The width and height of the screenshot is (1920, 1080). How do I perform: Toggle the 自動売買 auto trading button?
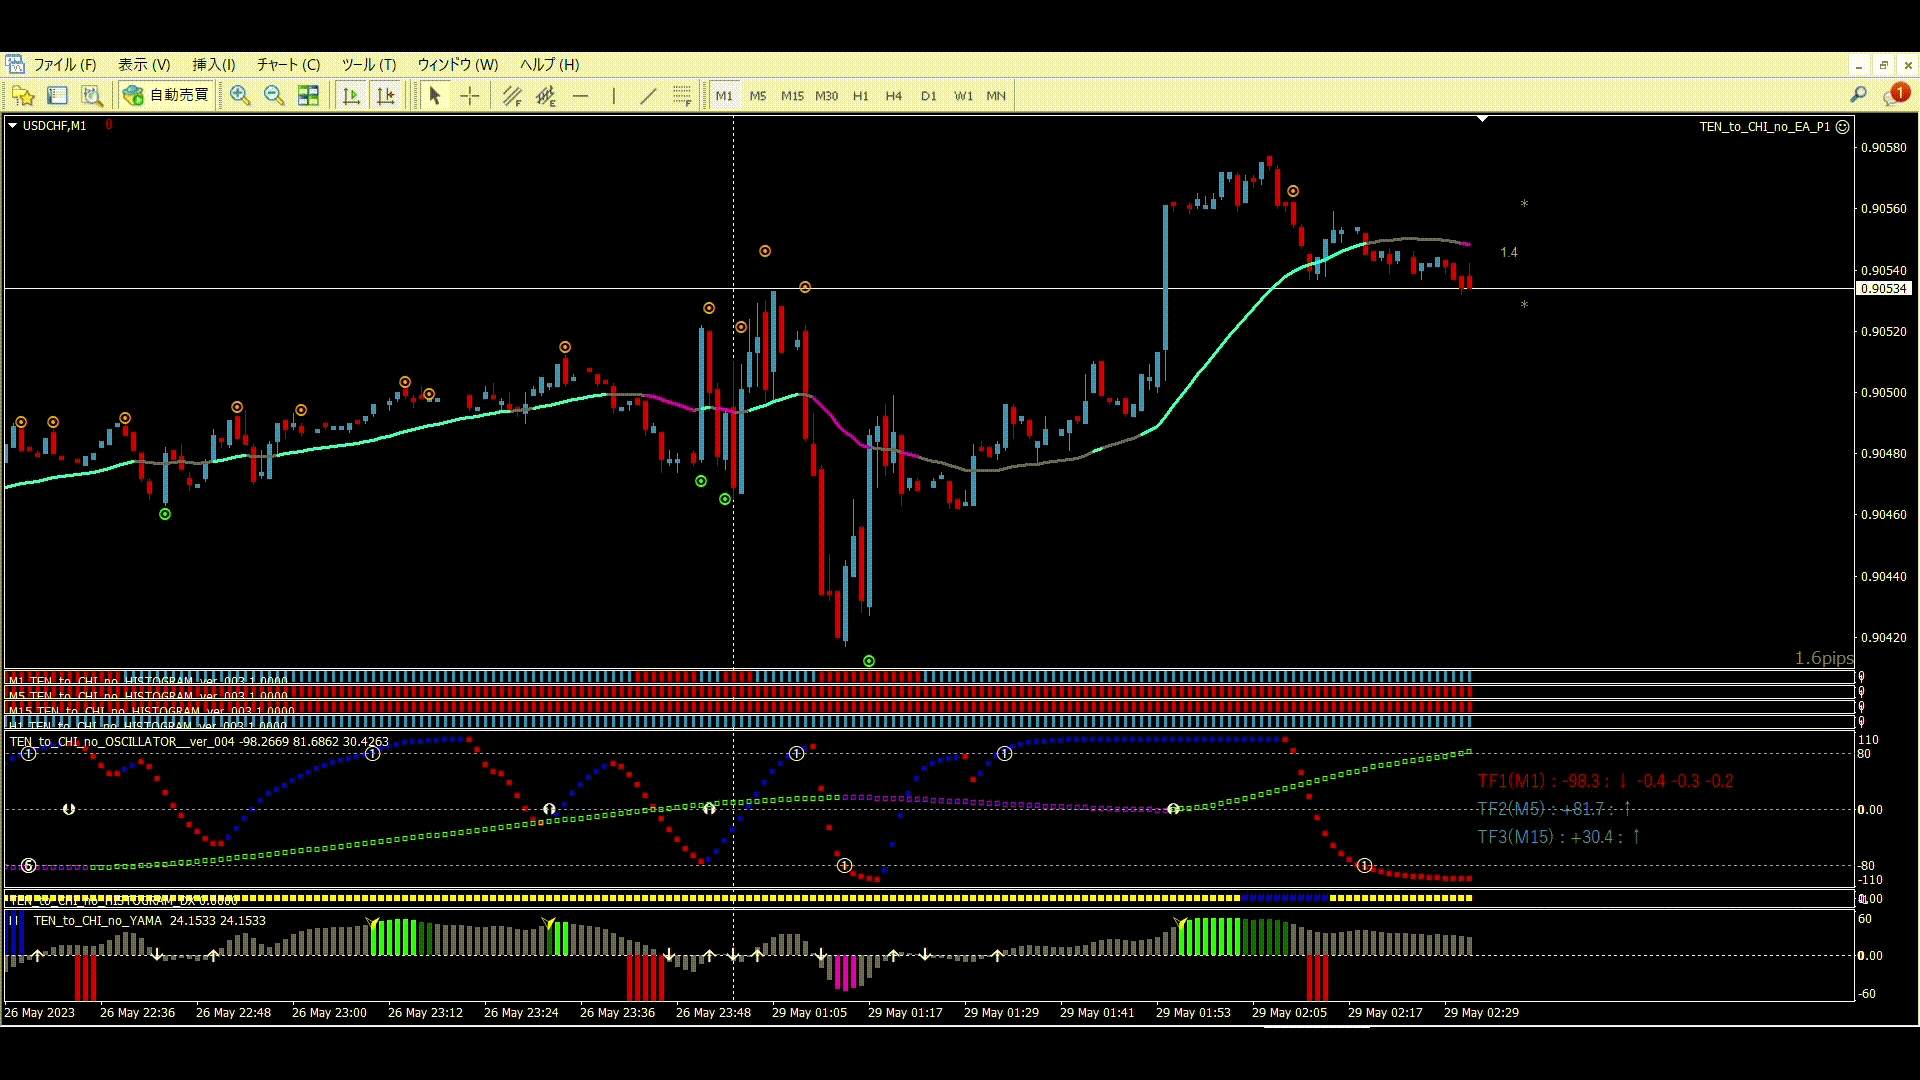tap(166, 95)
